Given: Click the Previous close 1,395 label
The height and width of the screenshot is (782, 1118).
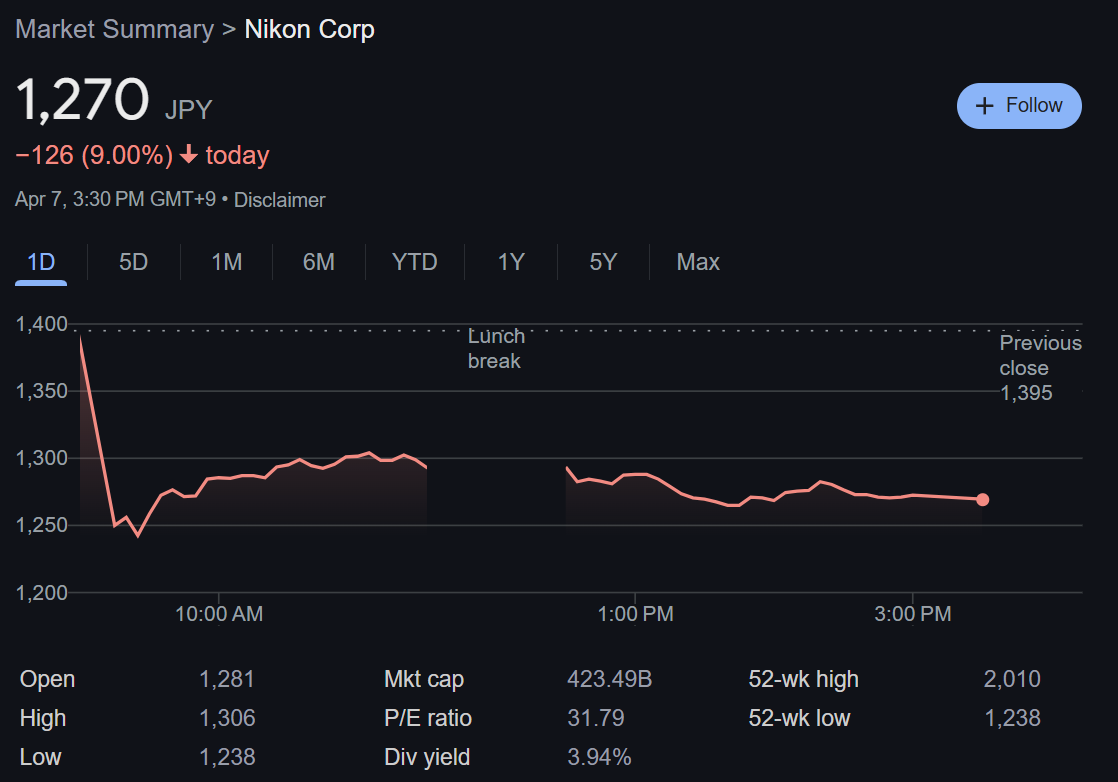Looking at the screenshot, I should (x=1039, y=368).
